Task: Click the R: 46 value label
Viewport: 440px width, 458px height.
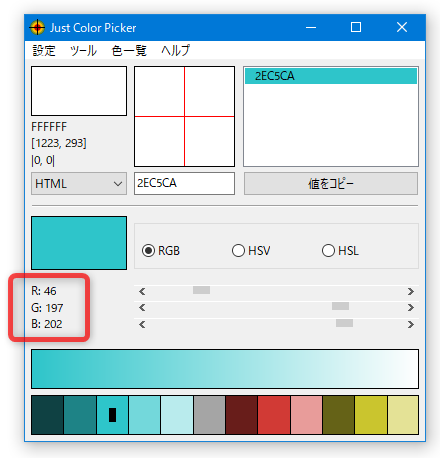Action: pos(44,291)
